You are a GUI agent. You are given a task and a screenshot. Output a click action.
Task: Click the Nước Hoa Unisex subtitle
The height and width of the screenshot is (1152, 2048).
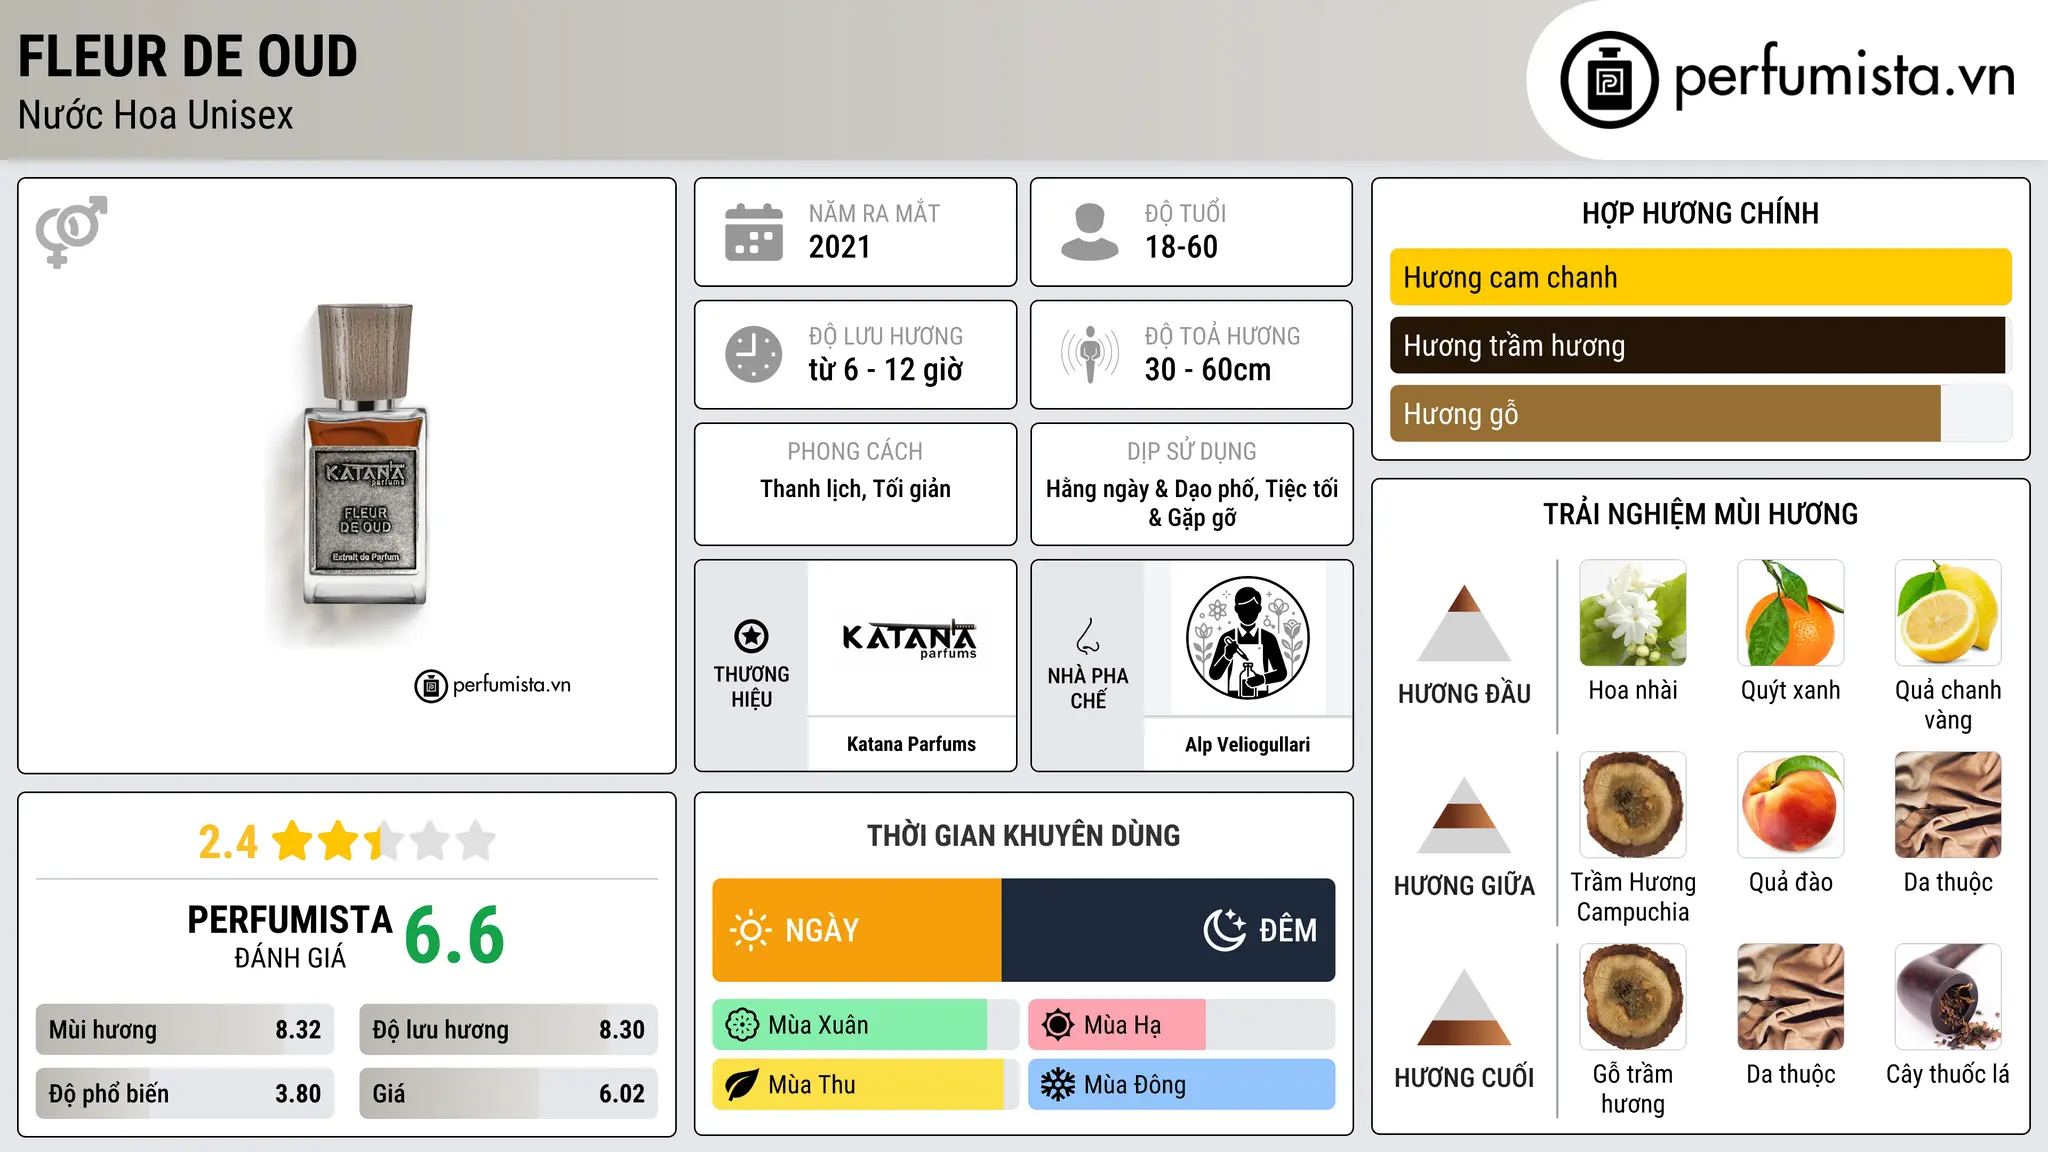(x=156, y=115)
